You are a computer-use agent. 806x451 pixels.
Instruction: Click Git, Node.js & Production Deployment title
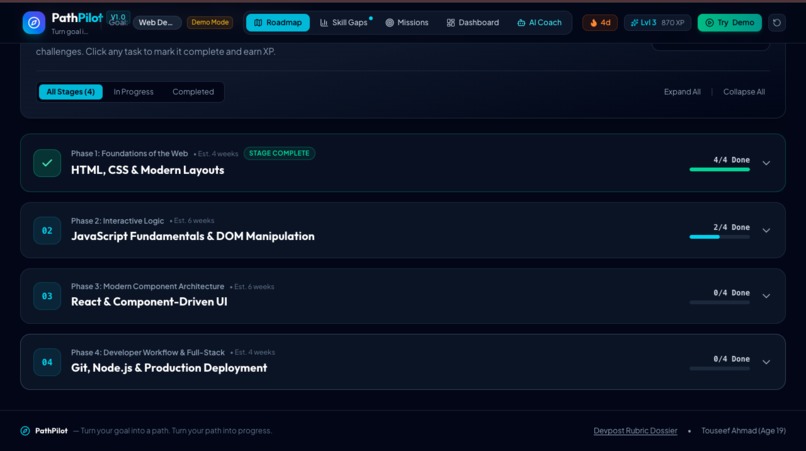point(169,368)
